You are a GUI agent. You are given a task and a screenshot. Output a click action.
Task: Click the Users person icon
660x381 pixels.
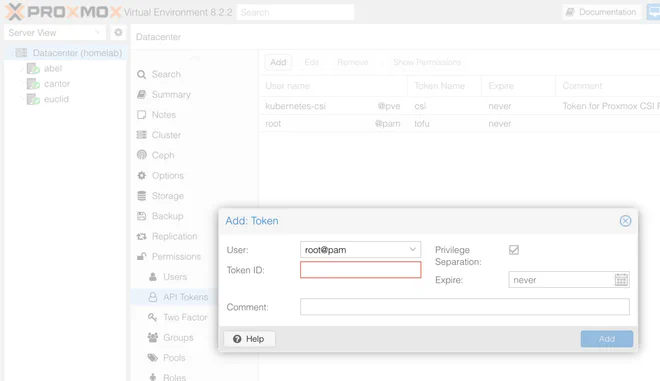point(153,277)
